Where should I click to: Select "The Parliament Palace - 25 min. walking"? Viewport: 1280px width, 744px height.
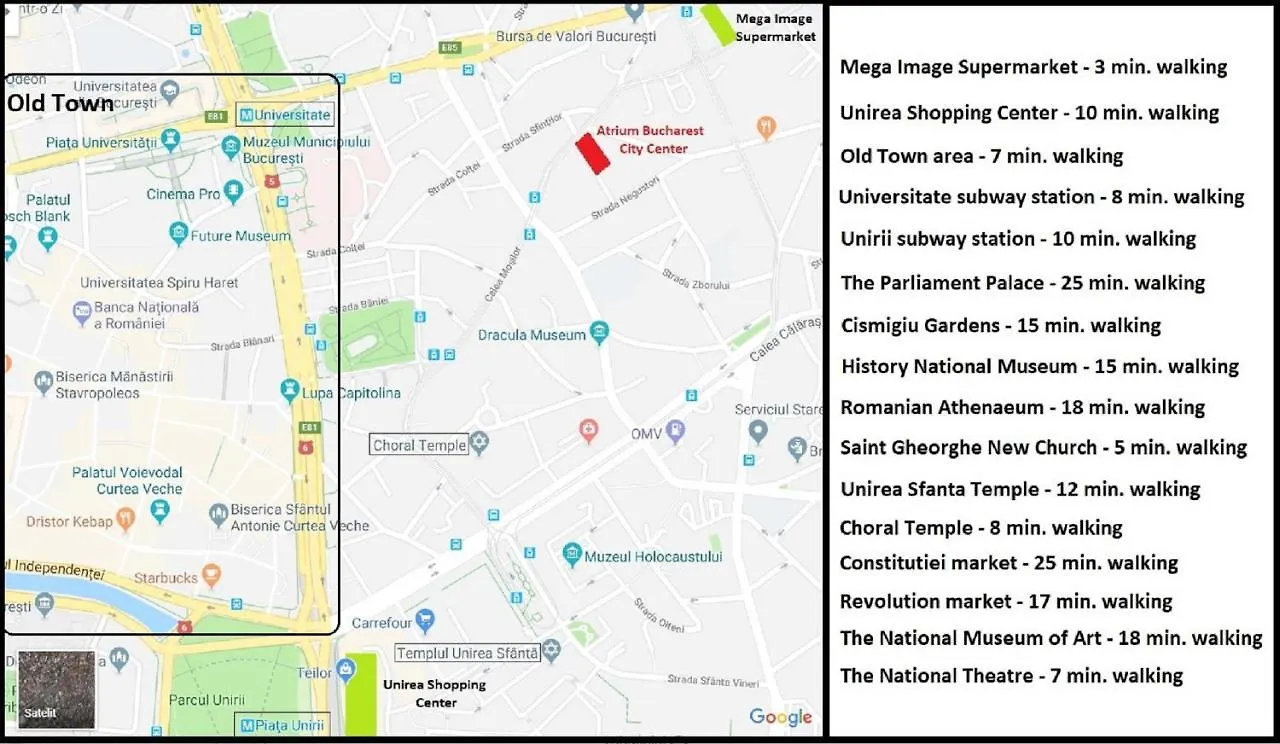click(x=1022, y=282)
